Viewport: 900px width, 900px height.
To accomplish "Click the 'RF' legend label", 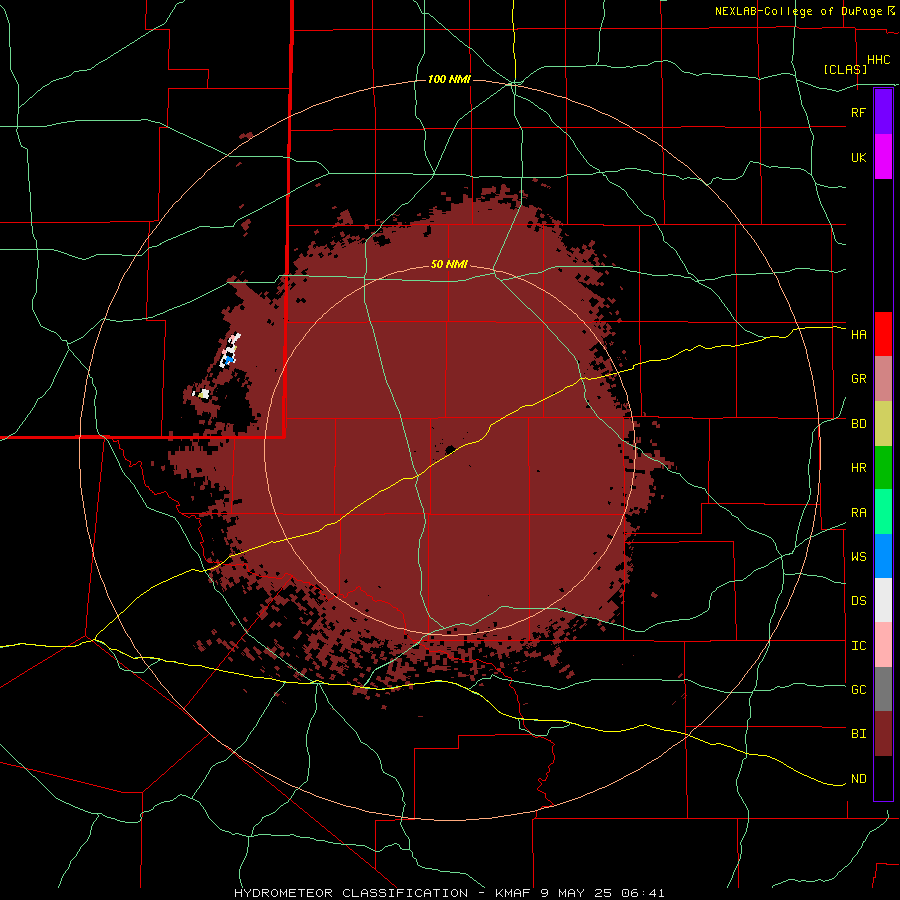I will click(x=858, y=112).
